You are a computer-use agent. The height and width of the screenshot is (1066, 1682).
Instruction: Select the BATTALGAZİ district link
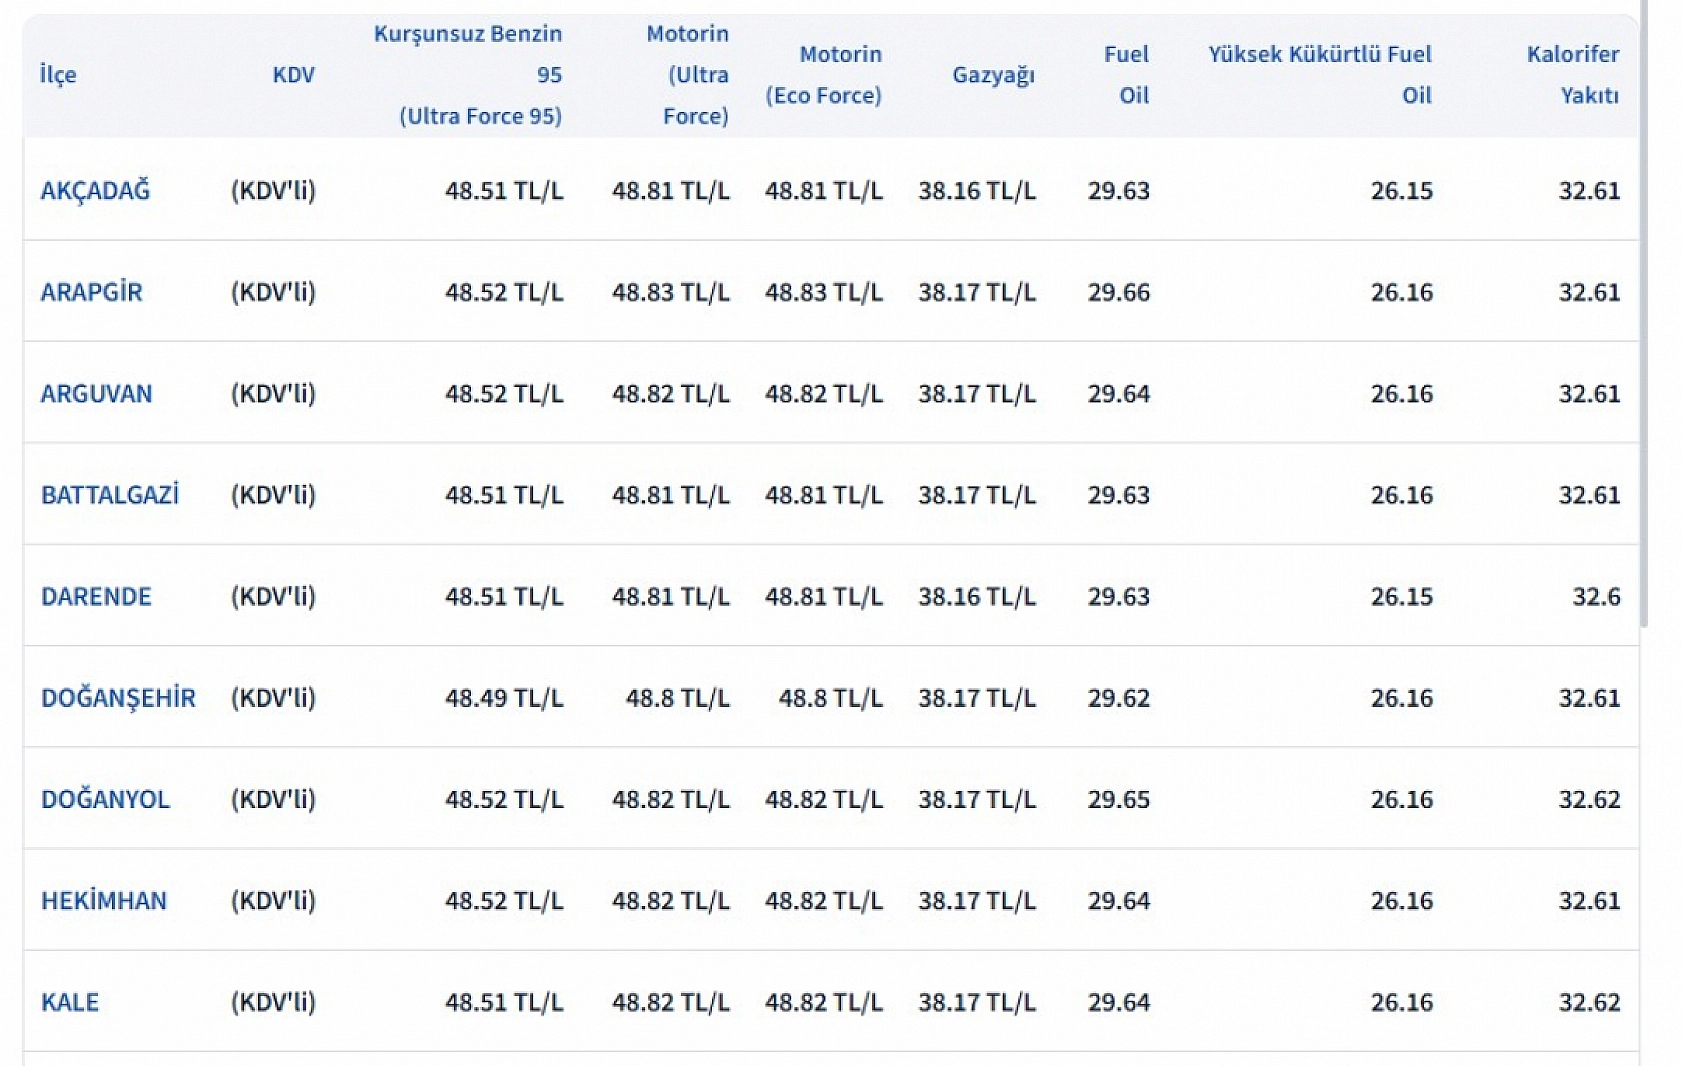pos(109,495)
